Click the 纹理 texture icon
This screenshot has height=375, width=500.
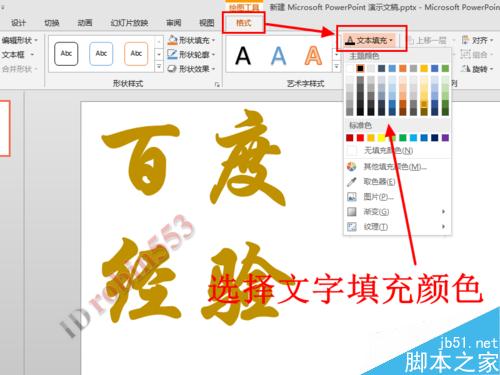352,227
